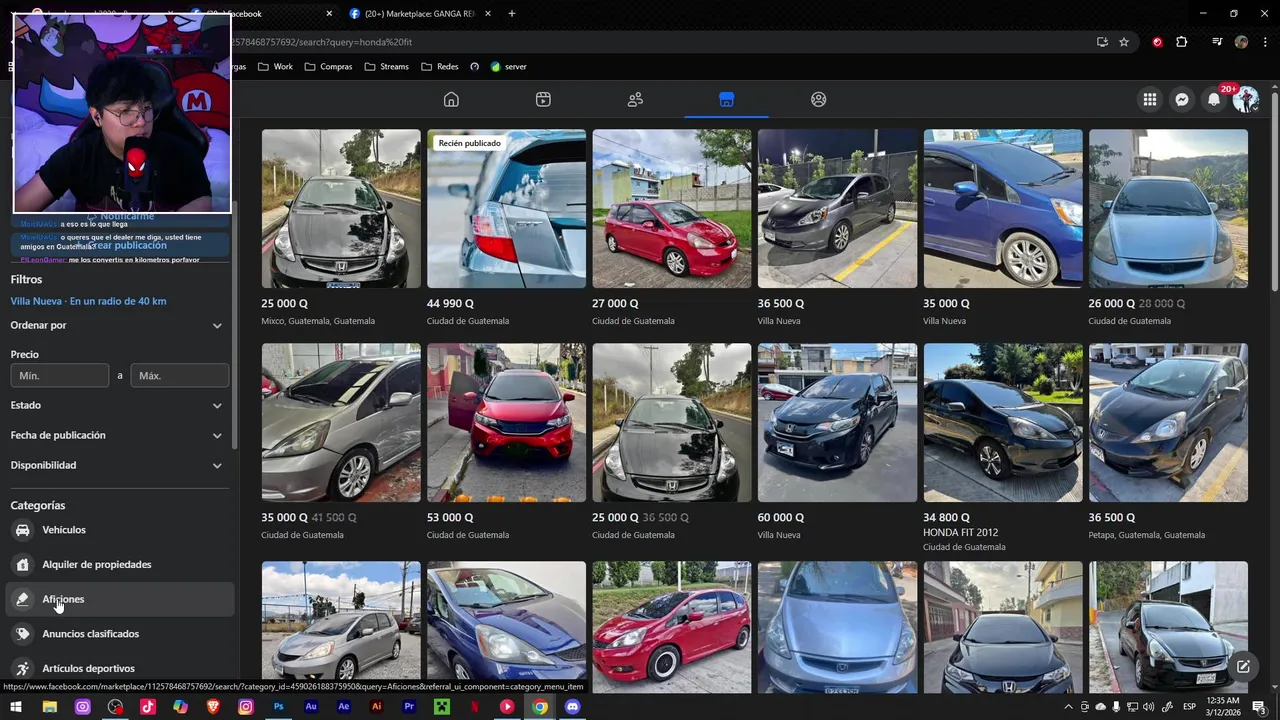The width and height of the screenshot is (1280, 720).
Task: Open the Work bookmarks folder
Action: [275, 67]
